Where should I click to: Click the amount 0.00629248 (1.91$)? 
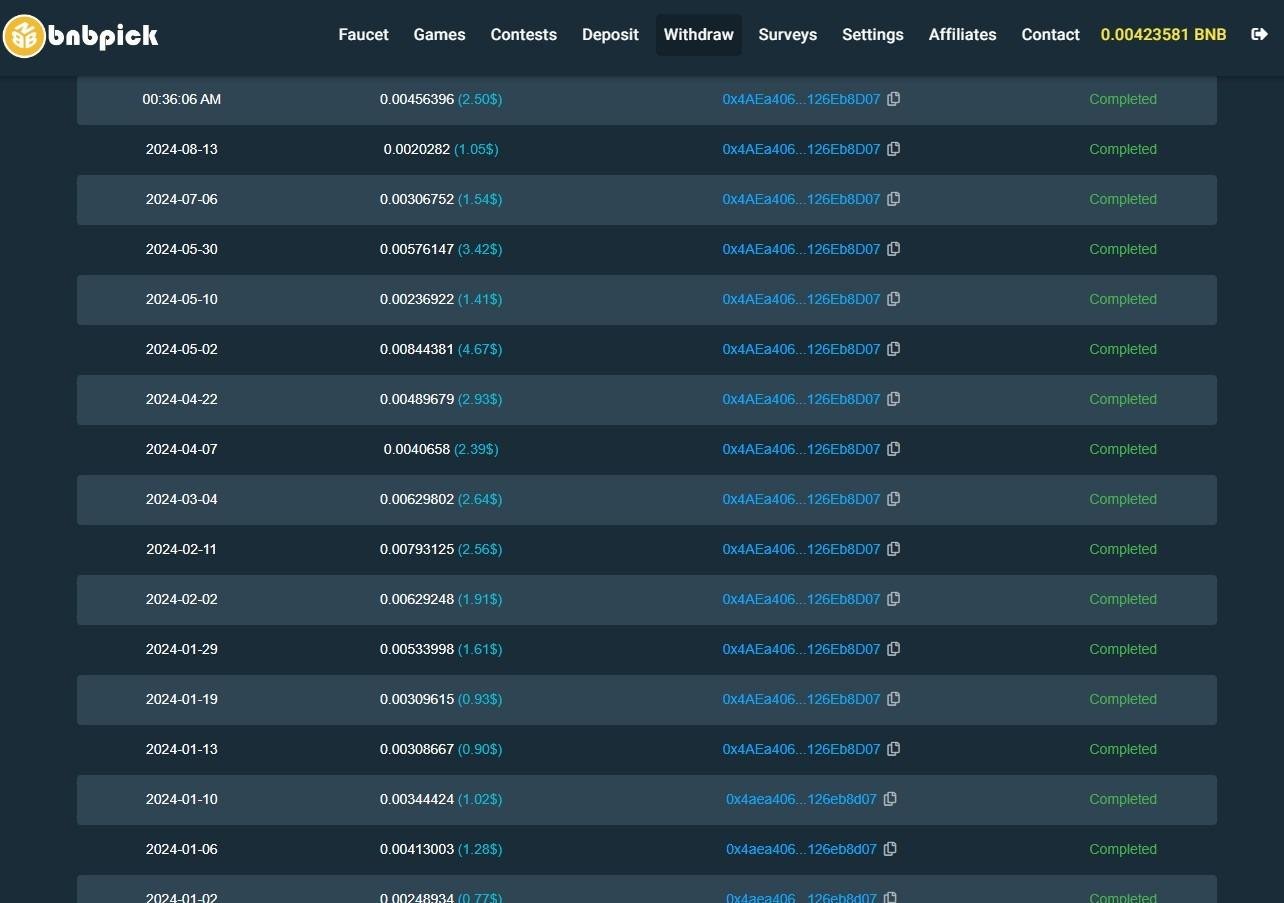(441, 599)
